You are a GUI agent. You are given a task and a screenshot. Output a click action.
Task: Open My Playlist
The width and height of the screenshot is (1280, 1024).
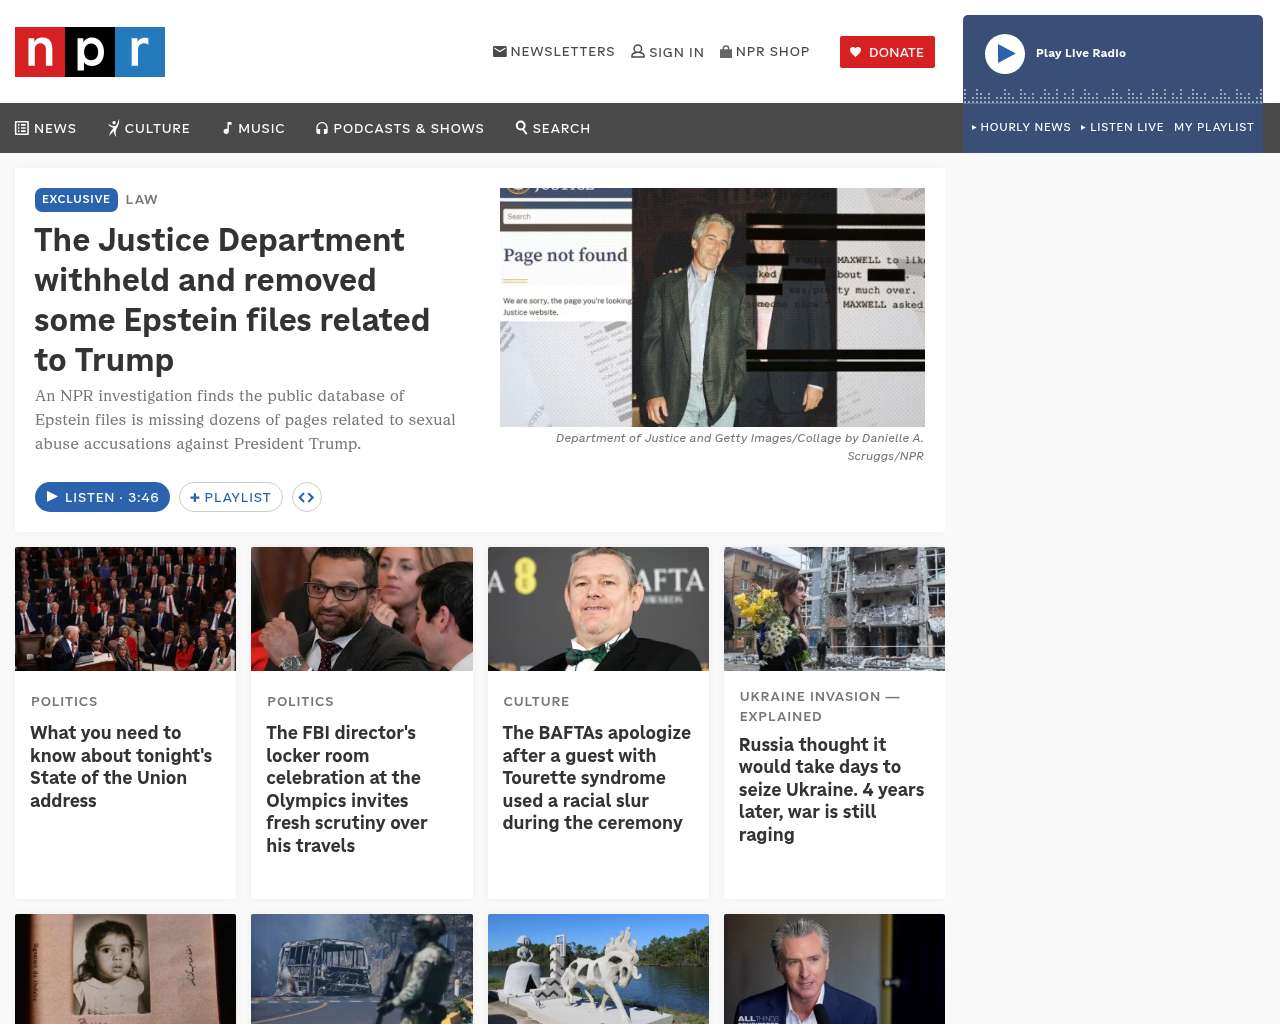tap(1213, 127)
